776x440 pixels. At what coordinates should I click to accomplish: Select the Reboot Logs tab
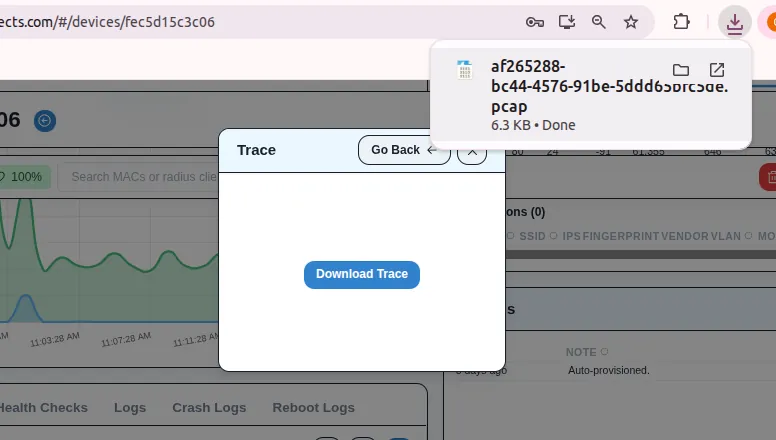pos(313,408)
